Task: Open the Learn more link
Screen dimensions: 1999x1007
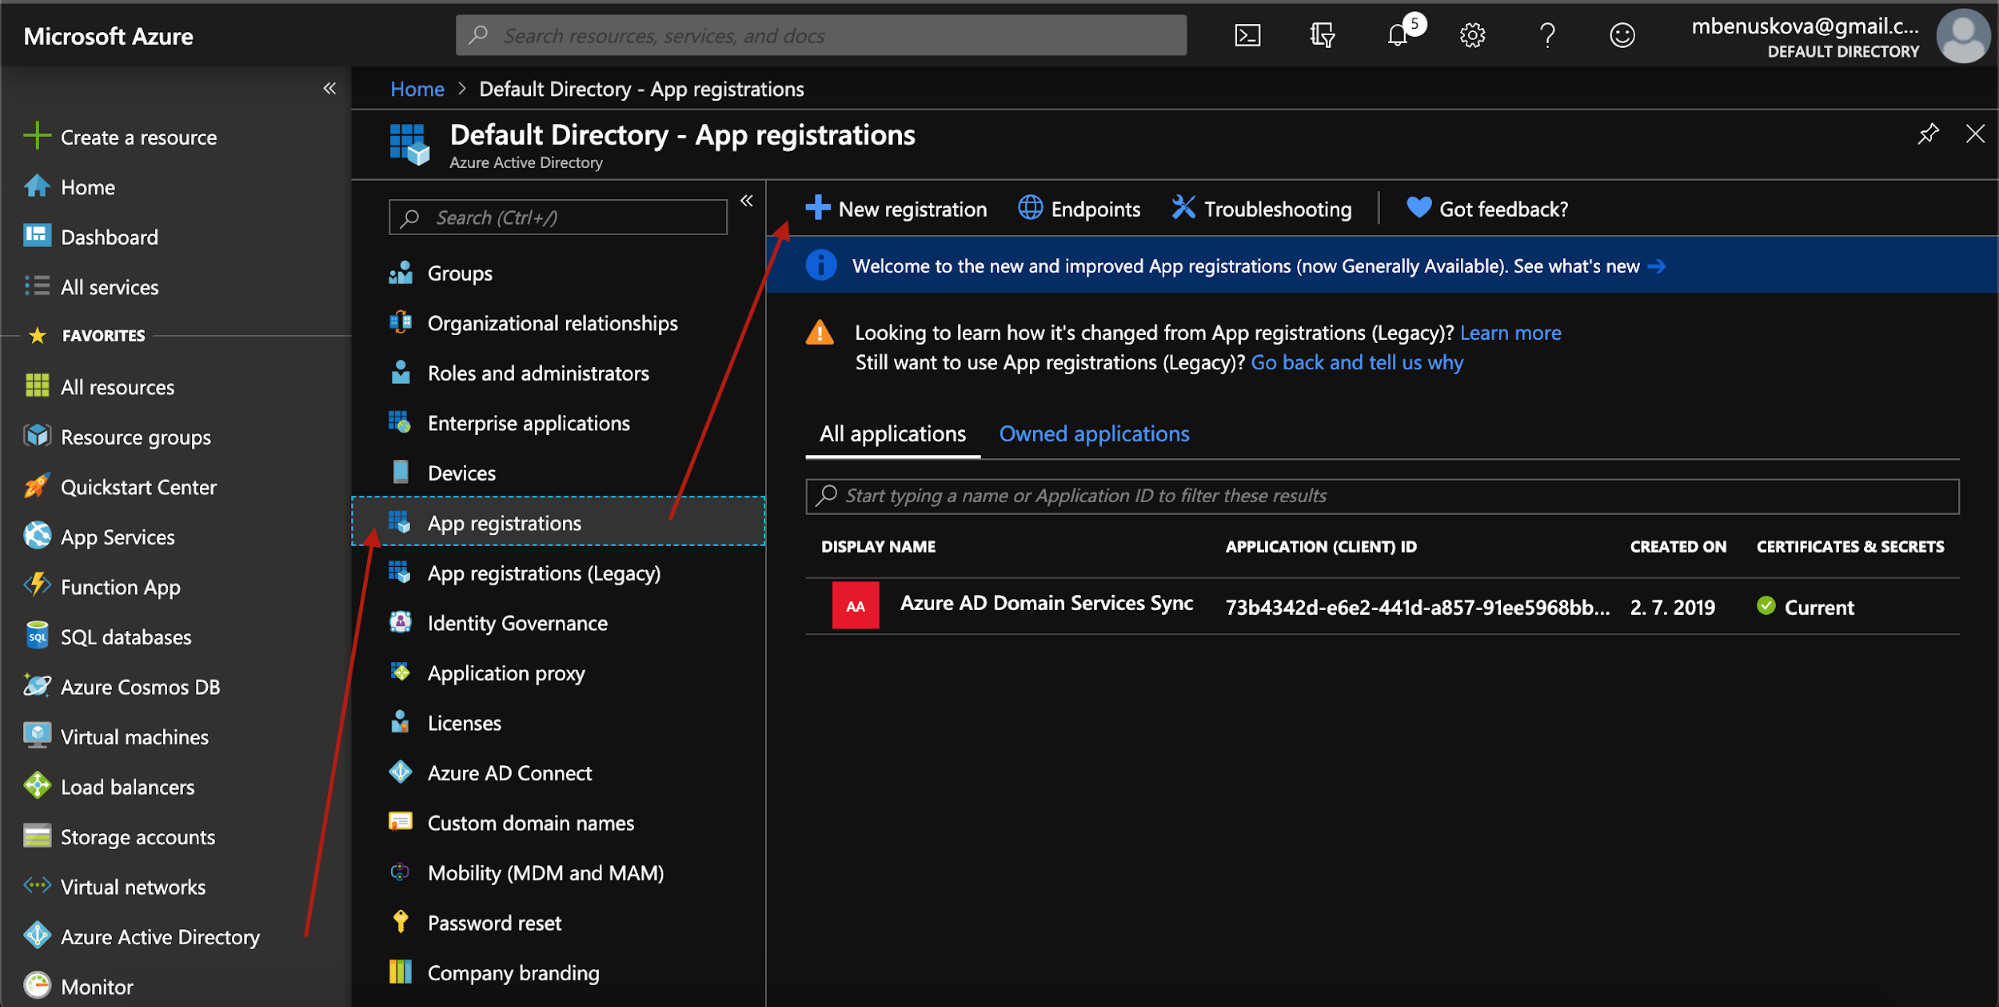Action: click(1510, 332)
